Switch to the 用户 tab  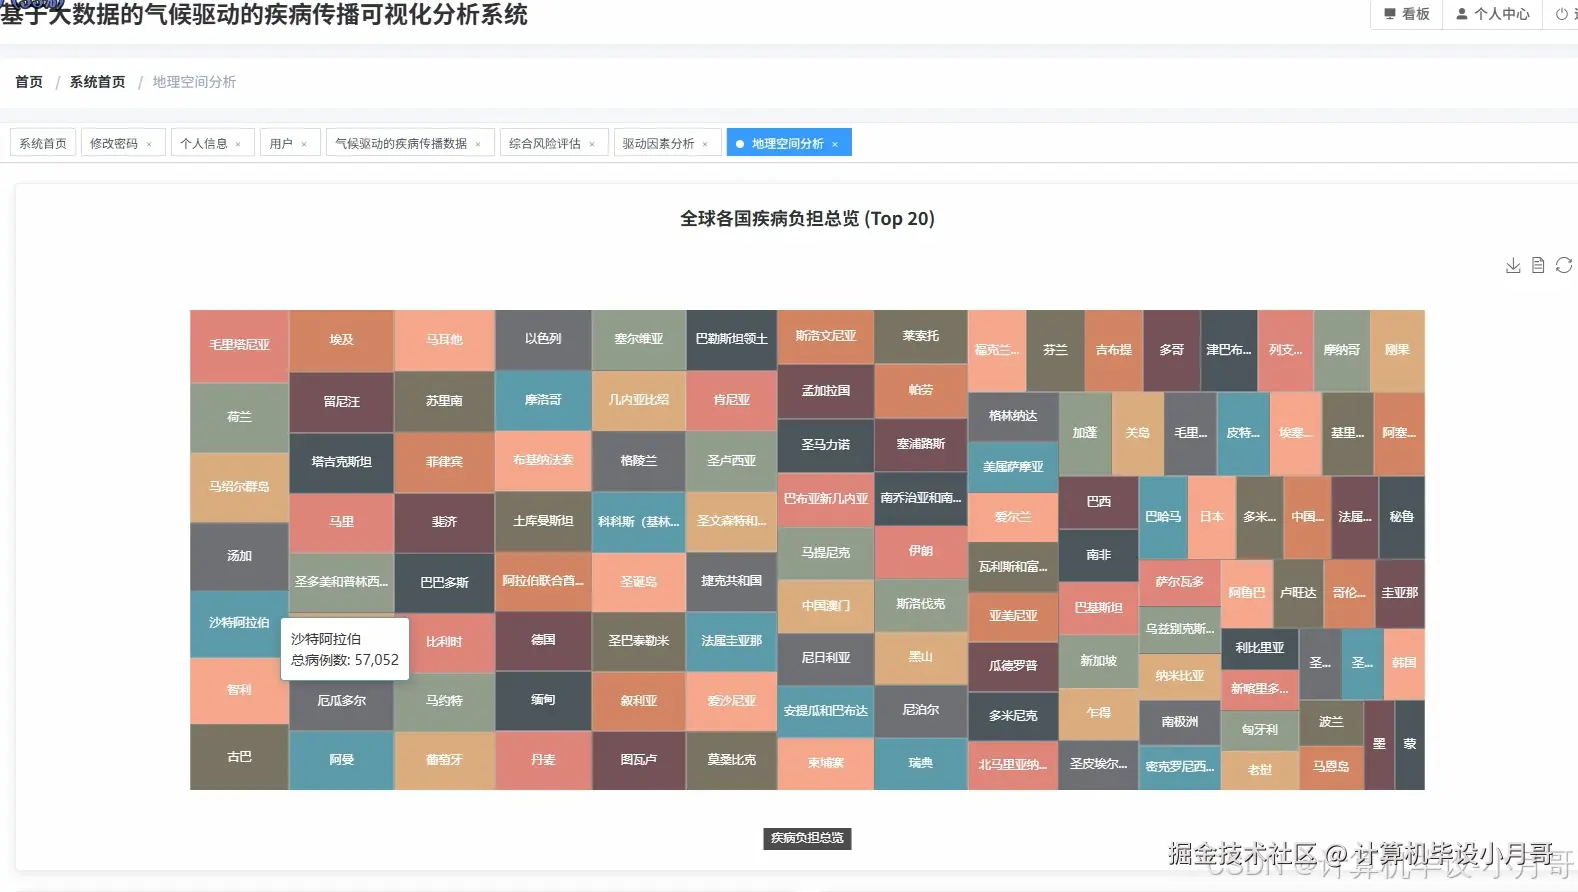tap(290, 143)
